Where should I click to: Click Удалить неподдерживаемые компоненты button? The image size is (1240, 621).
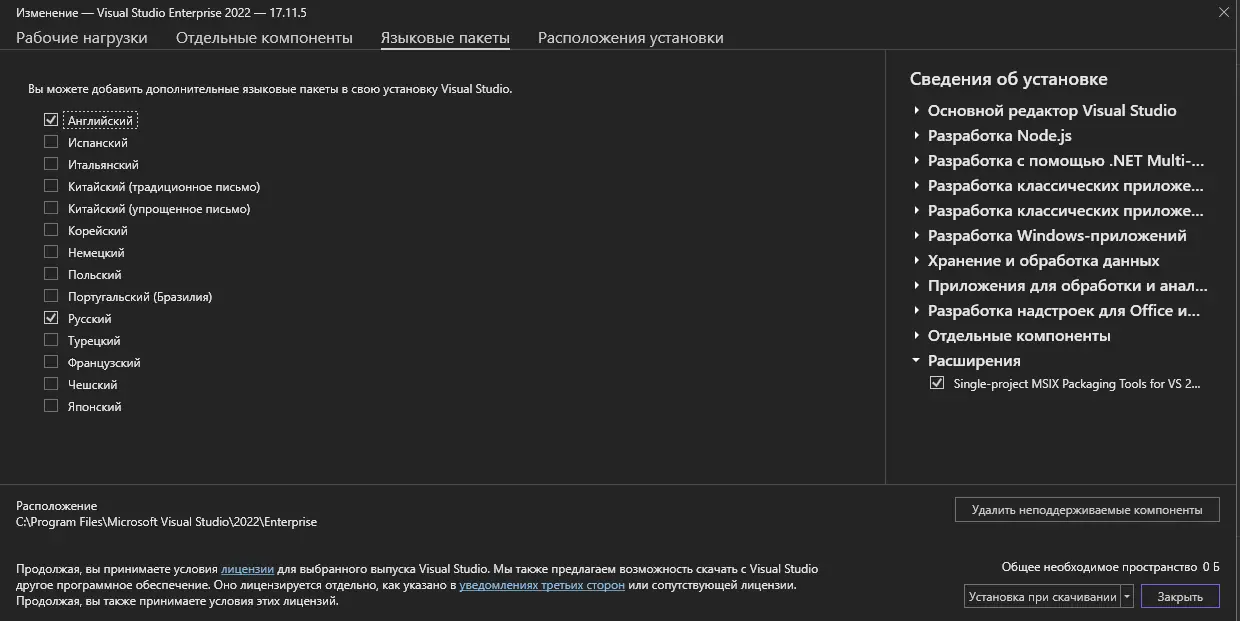[x=1086, y=510]
